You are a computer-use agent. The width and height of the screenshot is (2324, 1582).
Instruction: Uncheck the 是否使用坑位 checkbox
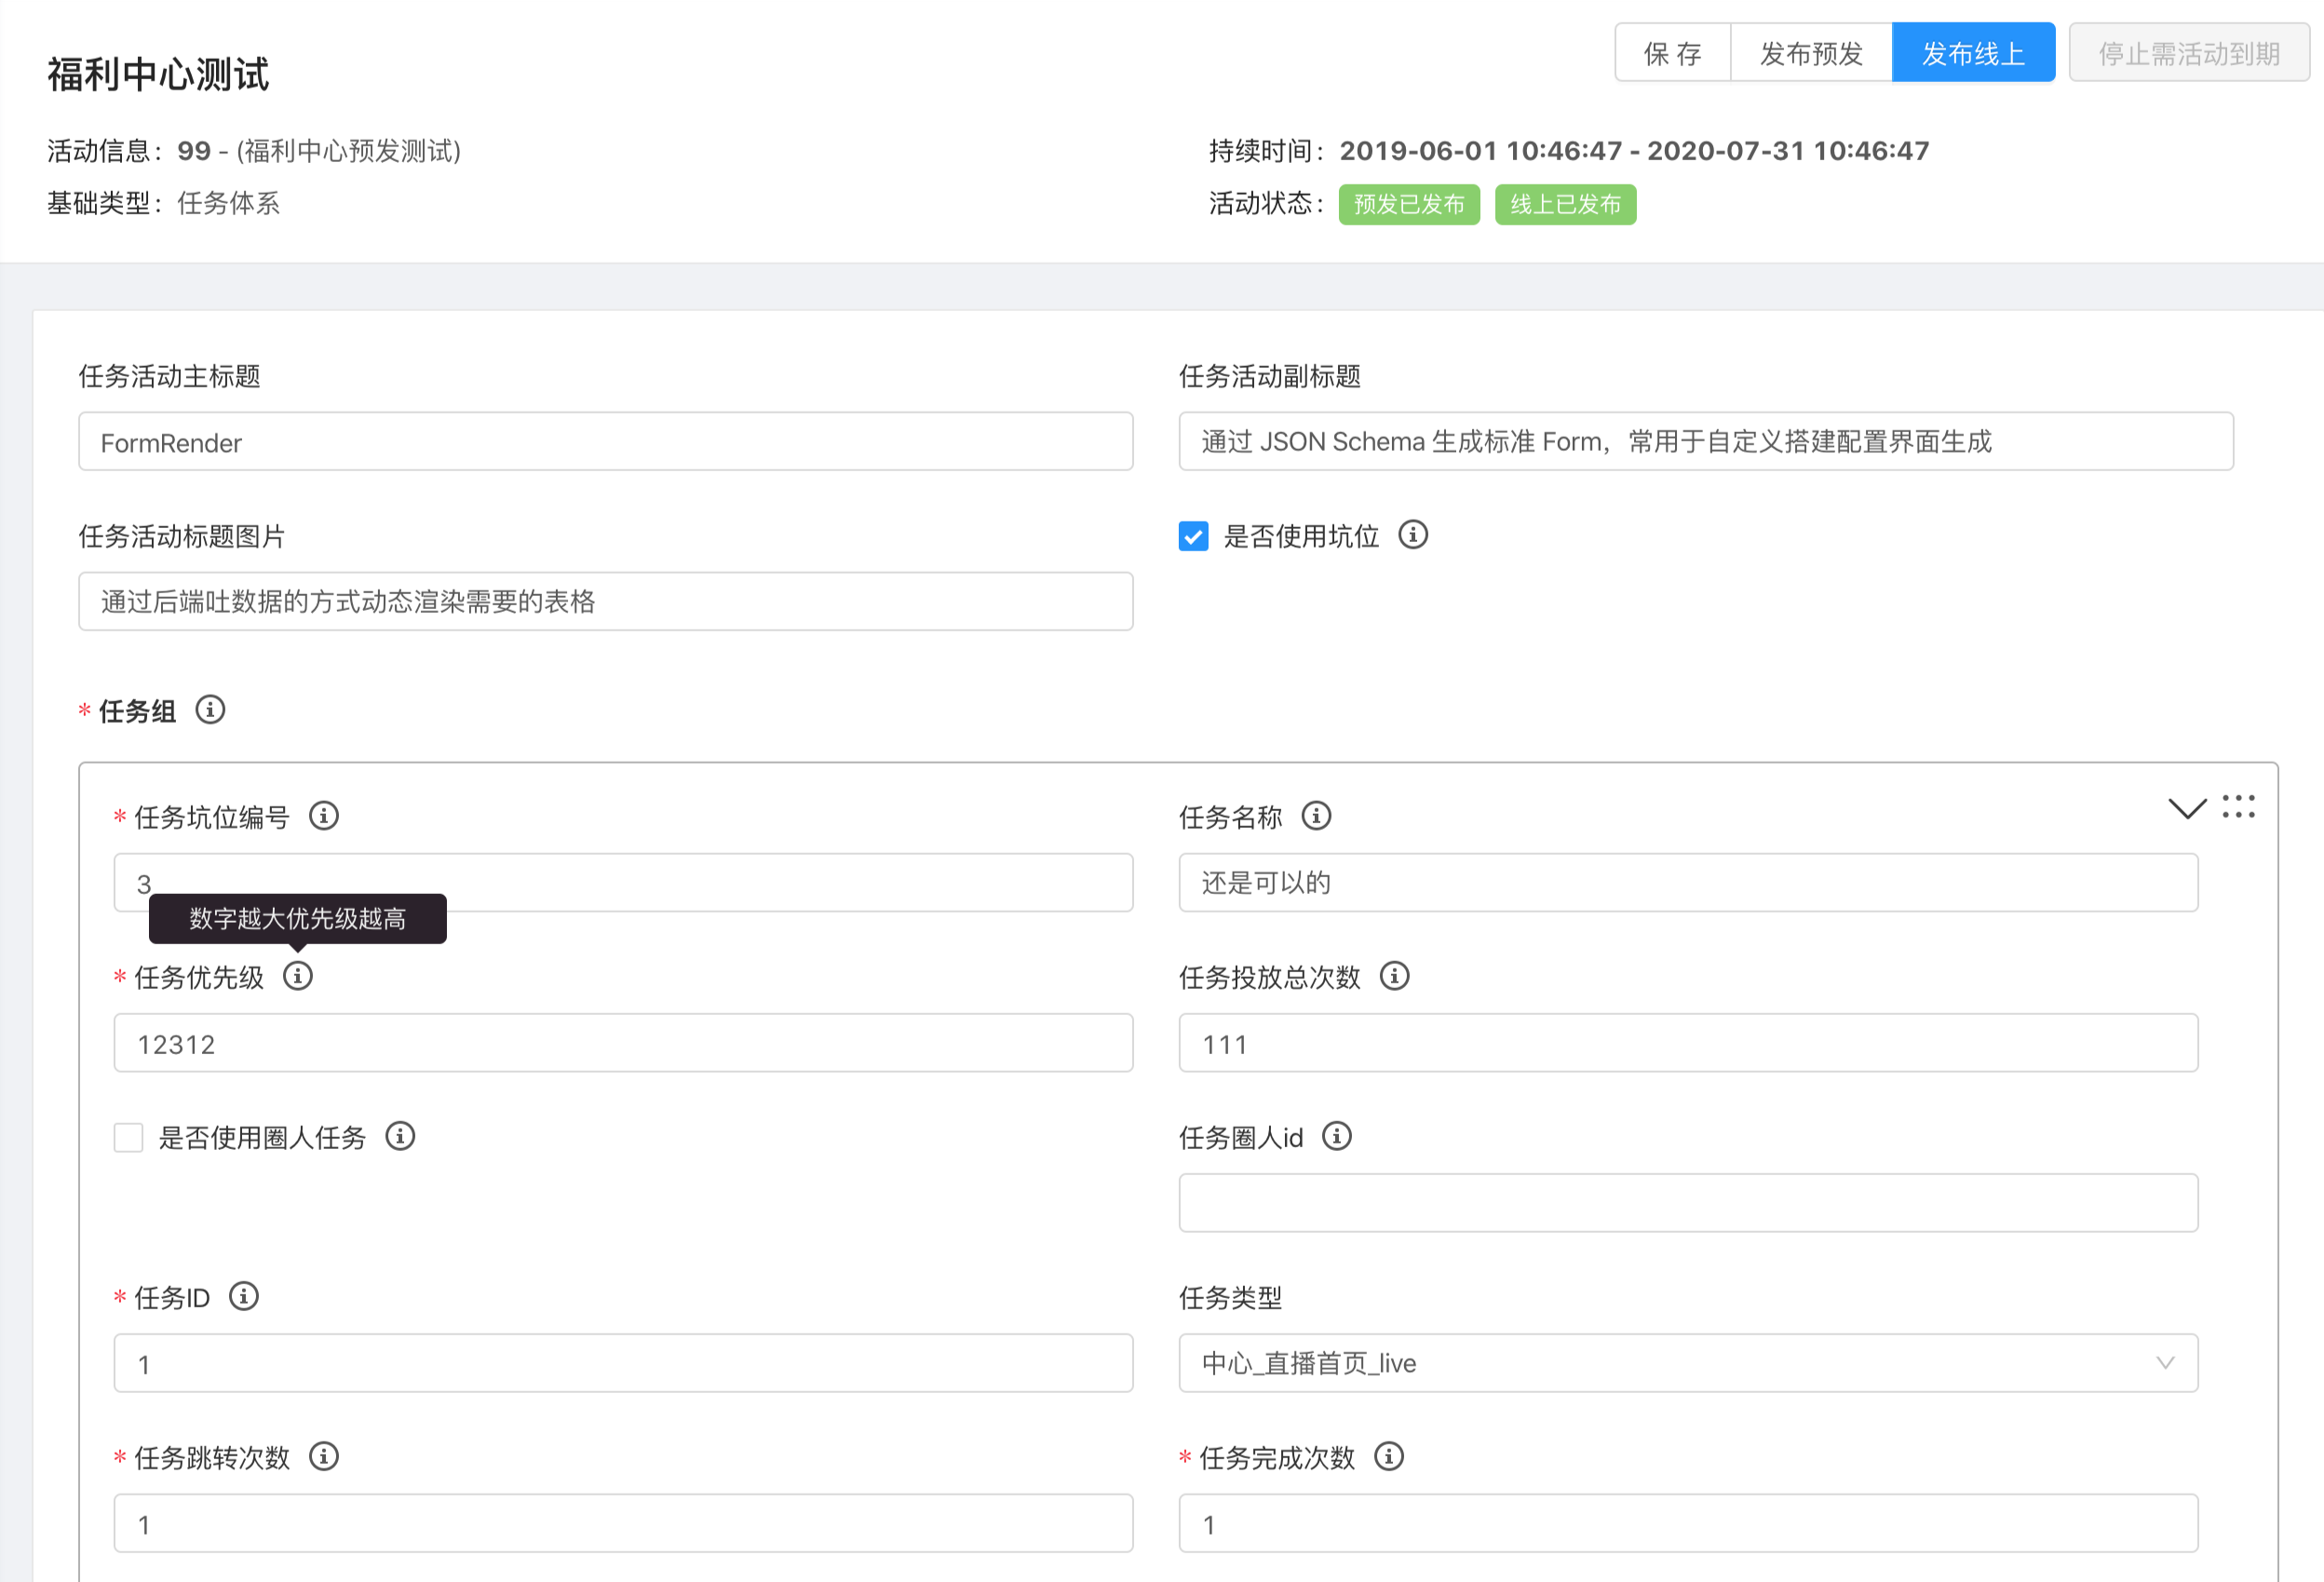pos(1193,536)
